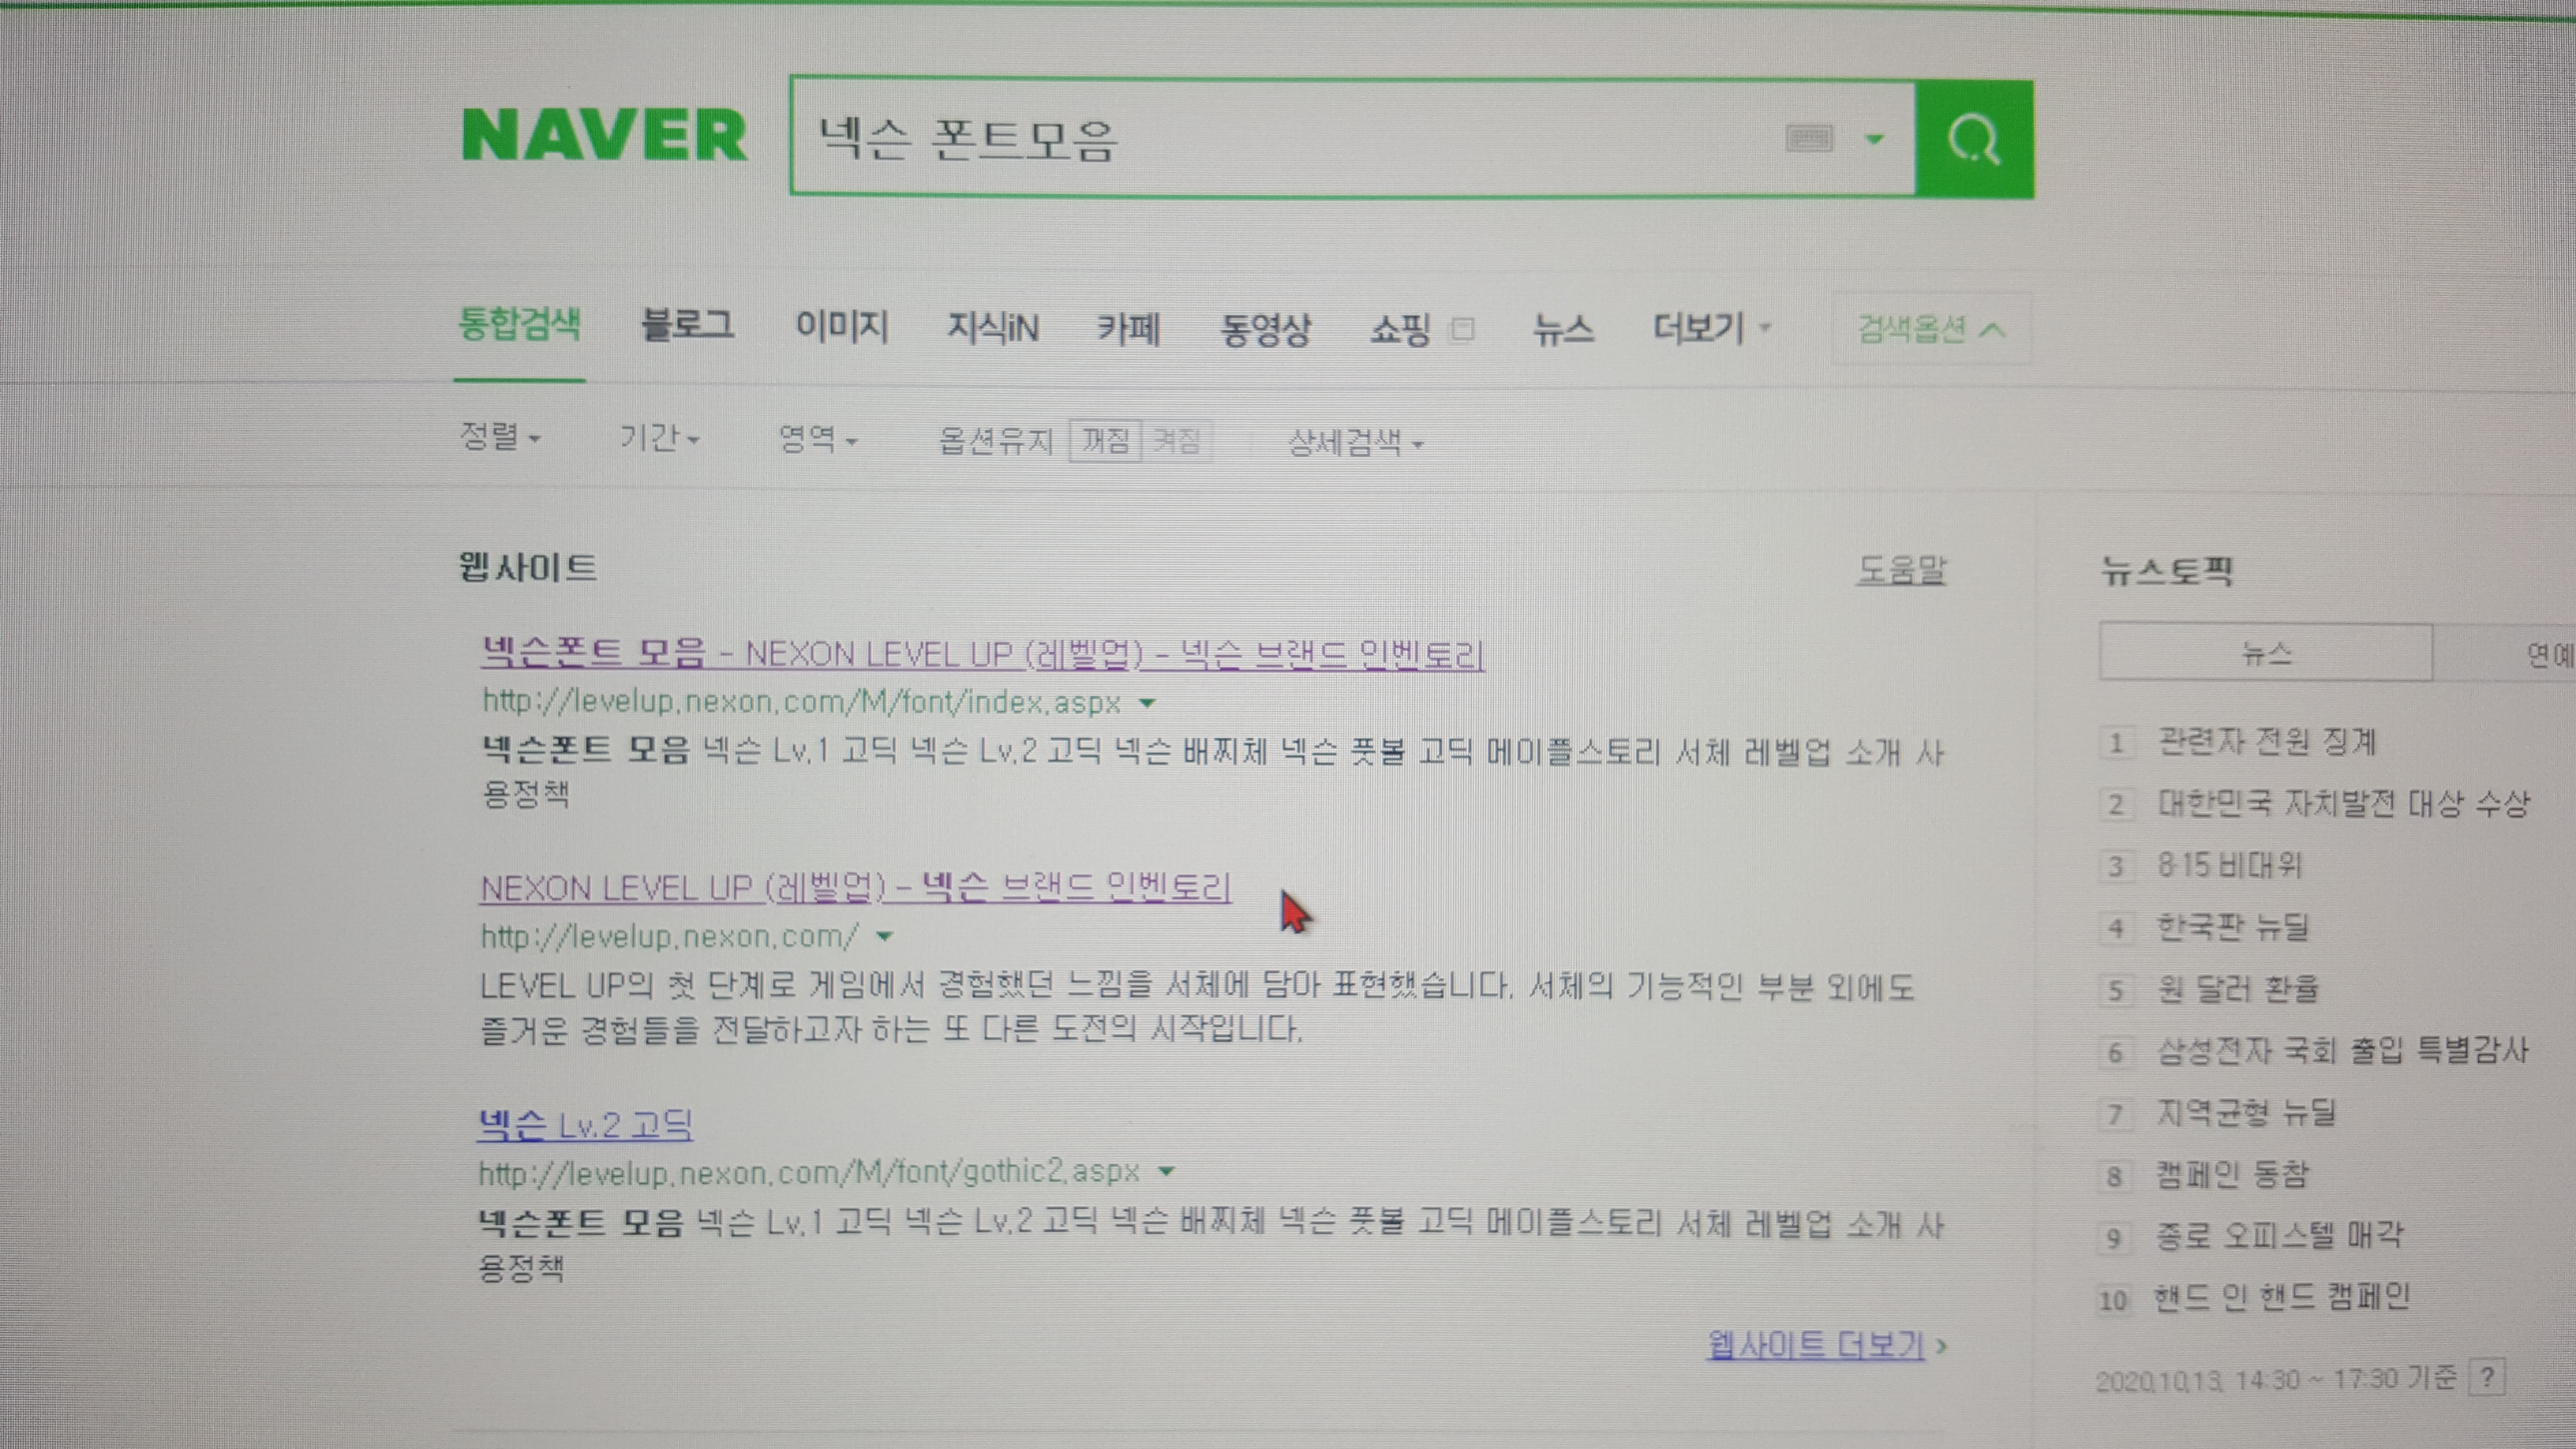The width and height of the screenshot is (2576, 1449).
Task: Expand arrow beside gothic2.aspx URL
Action: 1167,1171
